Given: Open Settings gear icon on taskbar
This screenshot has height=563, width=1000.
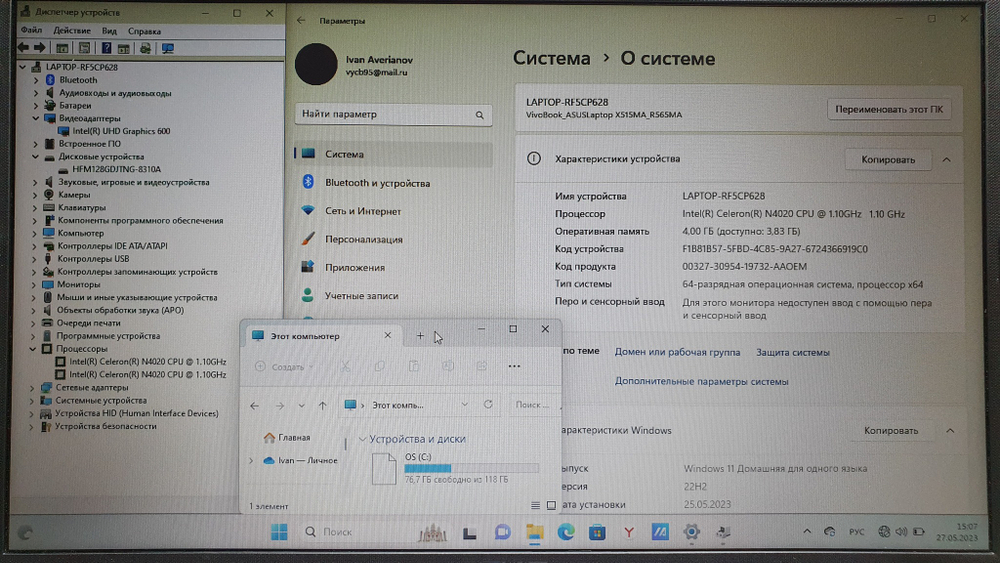Looking at the screenshot, I should [691, 532].
